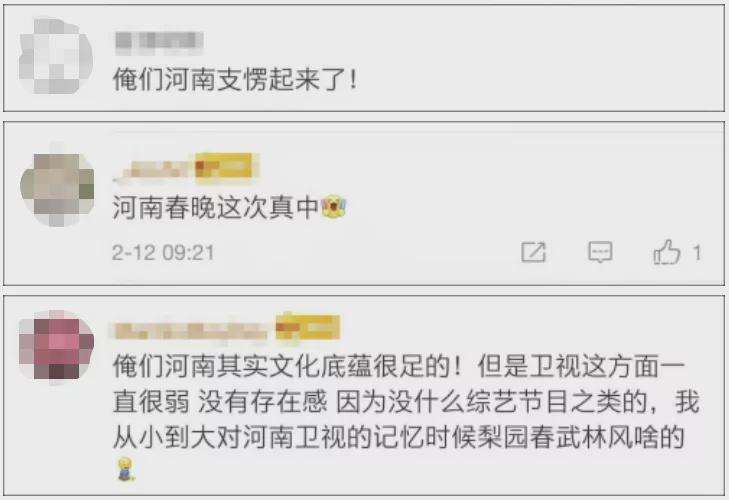Open first commenter's pixelated gray avatar
Viewport: 729px width, 500px height.
click(x=56, y=55)
